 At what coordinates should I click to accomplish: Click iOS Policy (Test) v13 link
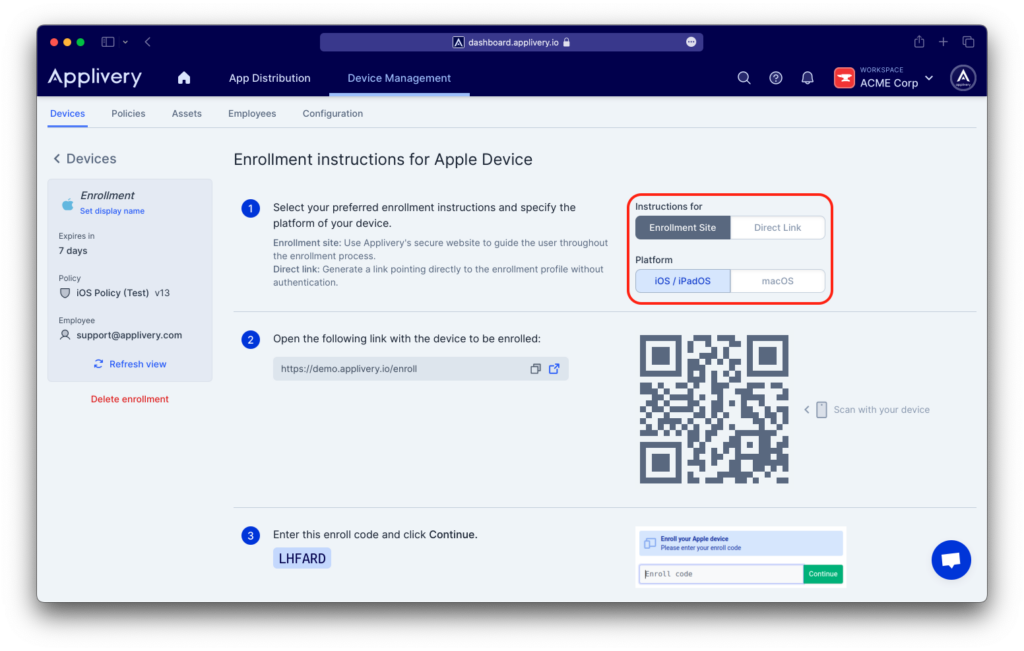tap(123, 293)
